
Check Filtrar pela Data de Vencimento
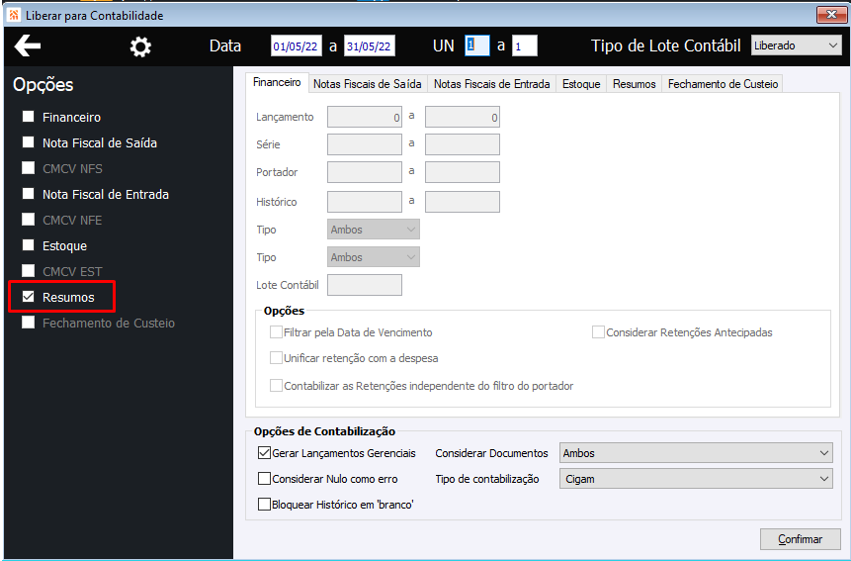click(276, 332)
